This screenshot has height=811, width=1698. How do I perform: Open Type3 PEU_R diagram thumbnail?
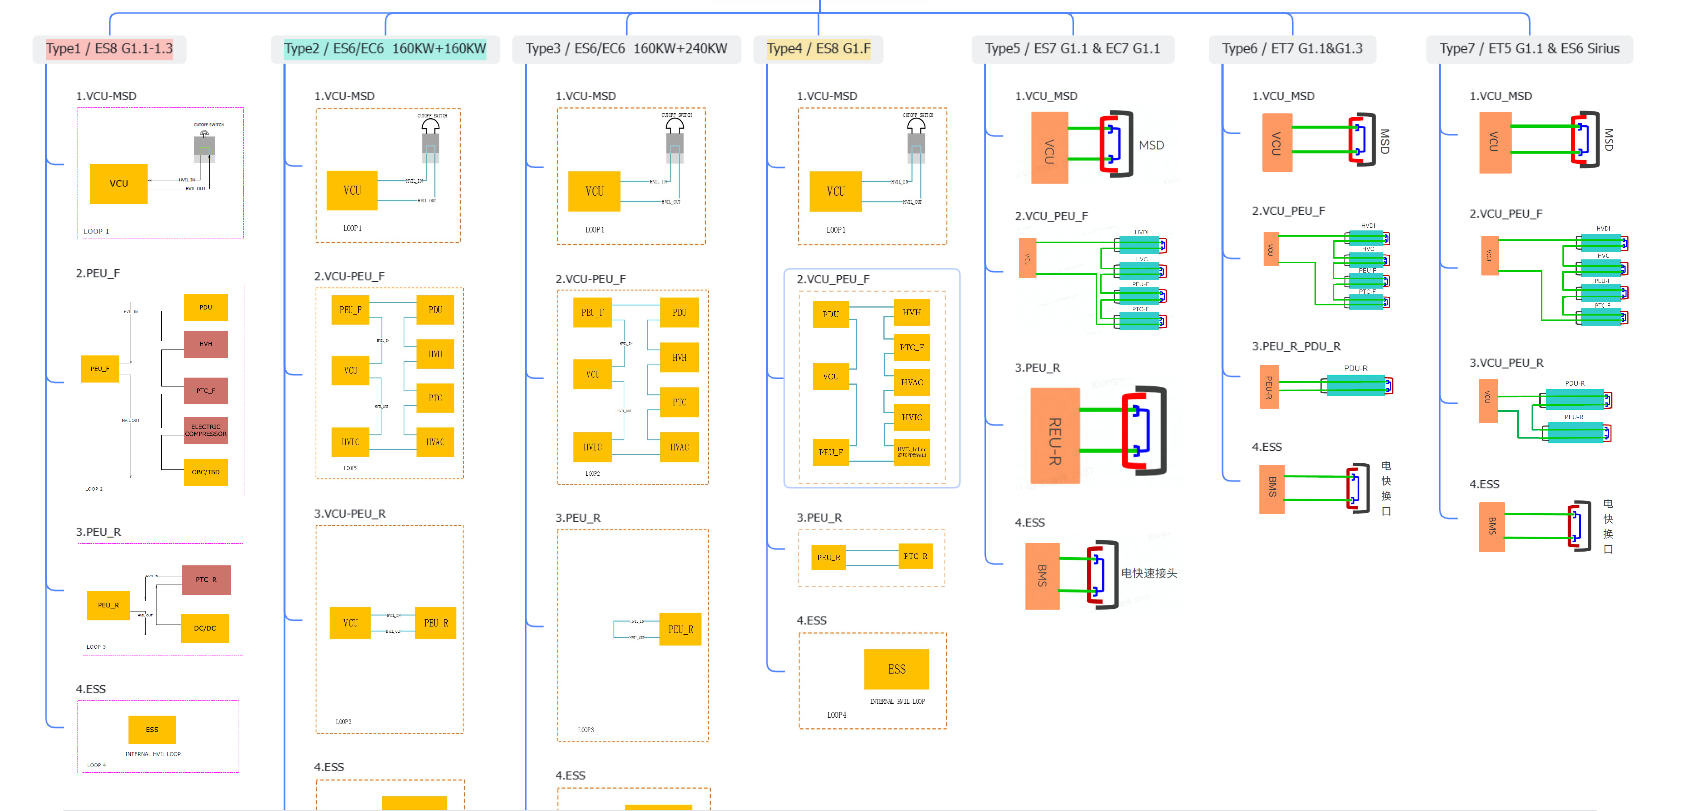pyautogui.click(x=633, y=635)
